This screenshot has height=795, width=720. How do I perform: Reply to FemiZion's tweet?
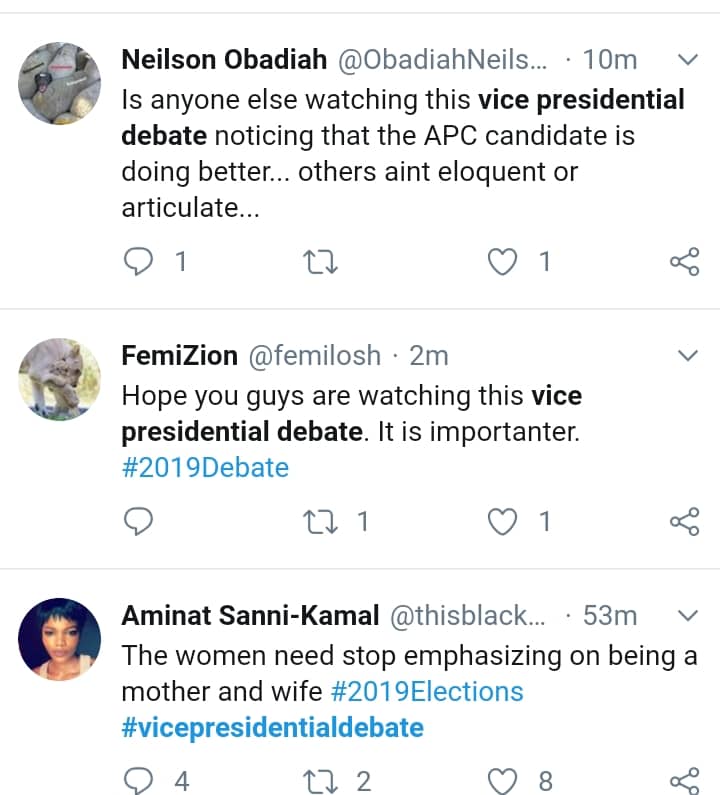(137, 522)
